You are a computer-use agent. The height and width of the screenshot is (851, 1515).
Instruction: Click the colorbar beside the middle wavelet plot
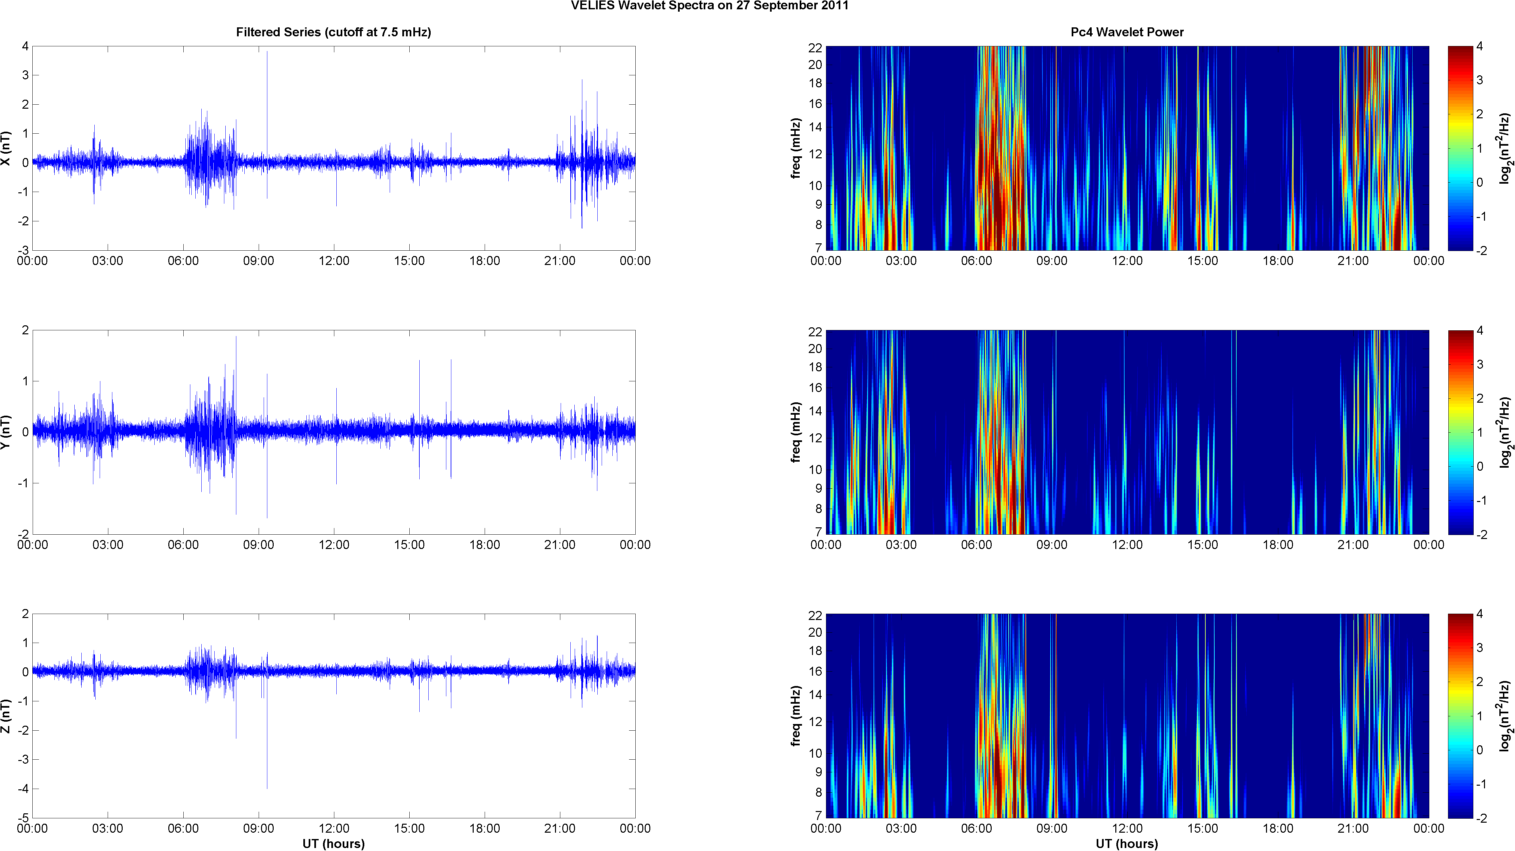(x=1460, y=432)
